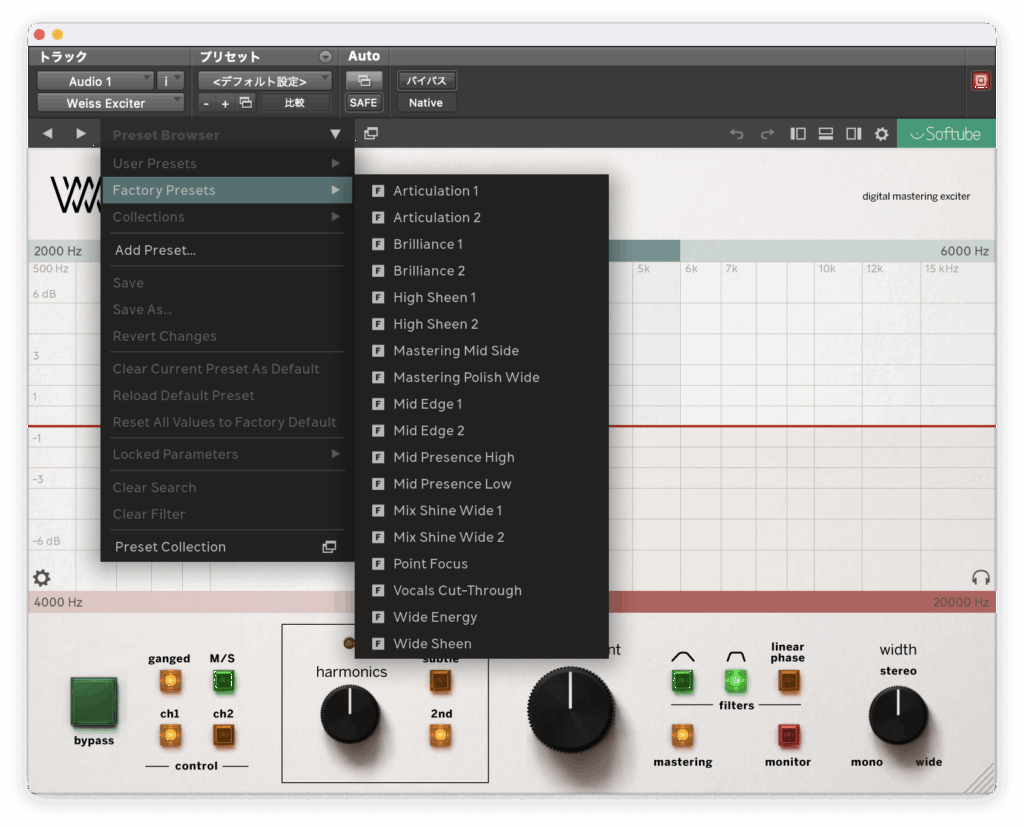
Task: Choose the Mix Shine Wide 2 preset
Action: (x=482, y=537)
